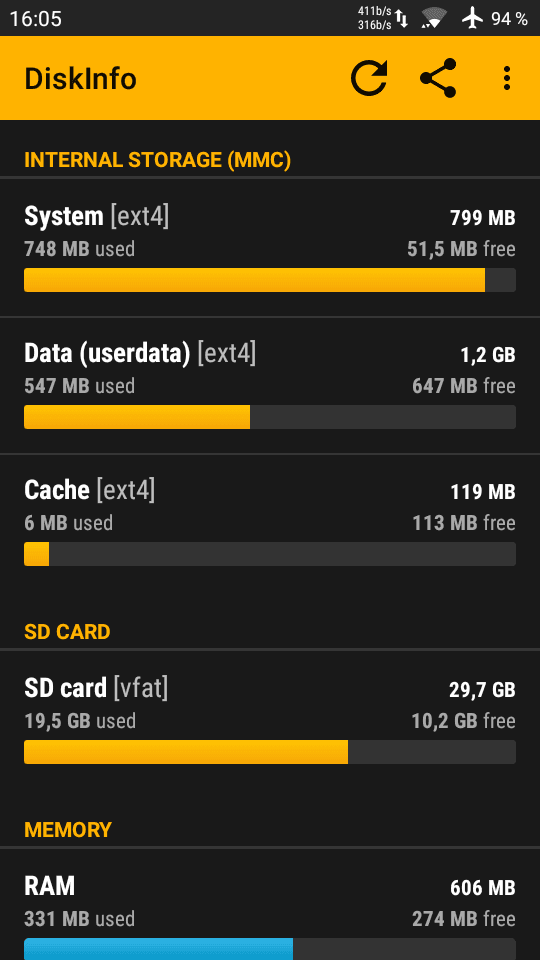Select the Cache [ext4] partition entry

click(x=270, y=522)
